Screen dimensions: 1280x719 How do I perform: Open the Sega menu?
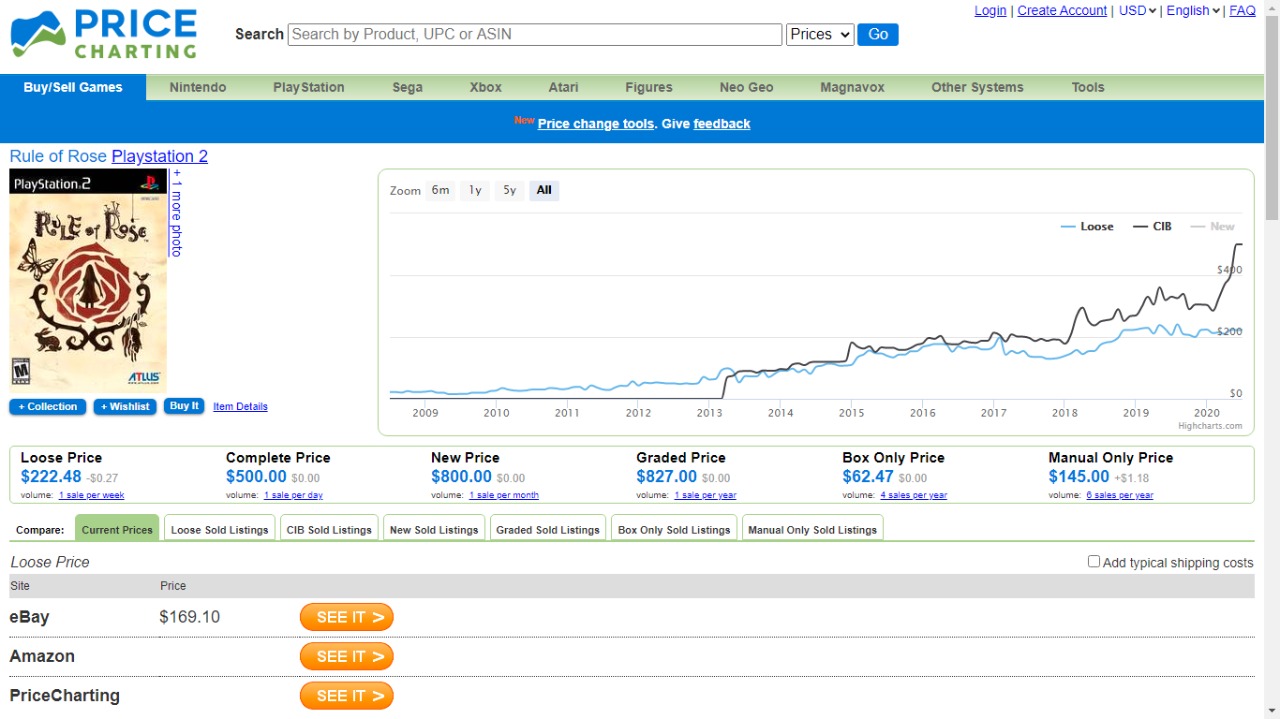coord(407,87)
